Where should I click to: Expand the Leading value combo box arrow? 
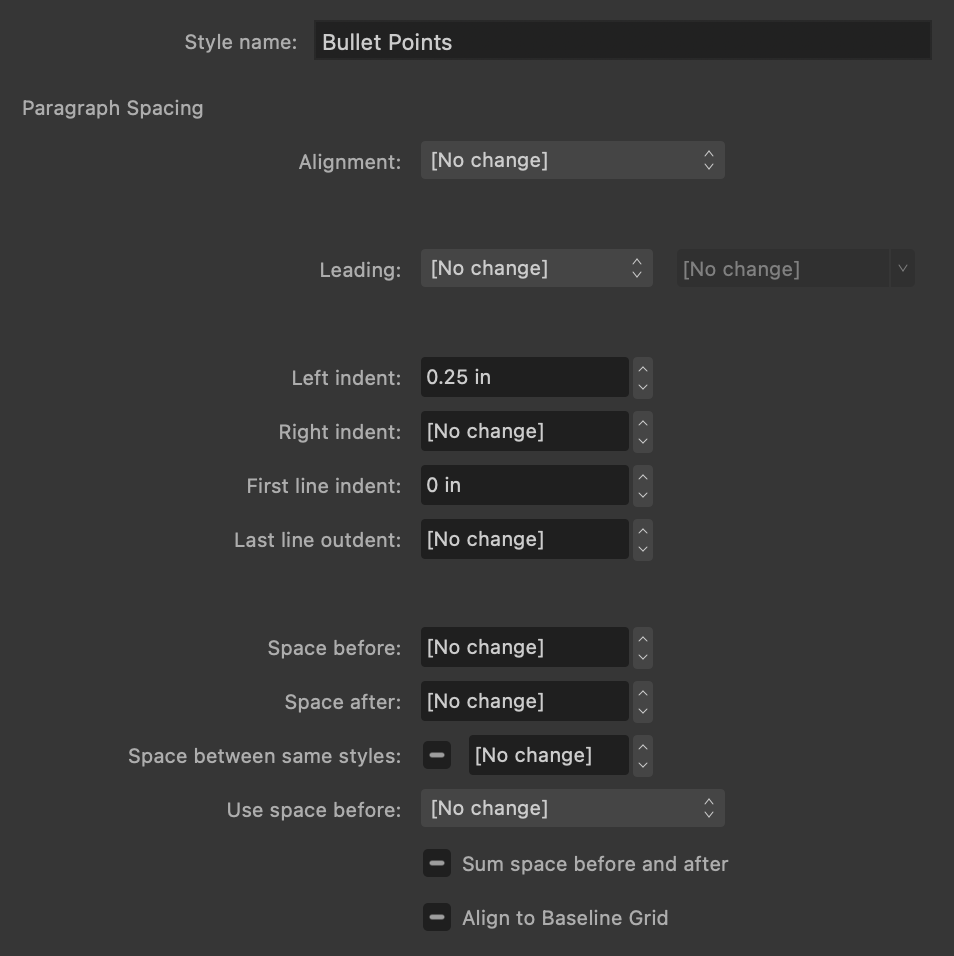tap(902, 268)
